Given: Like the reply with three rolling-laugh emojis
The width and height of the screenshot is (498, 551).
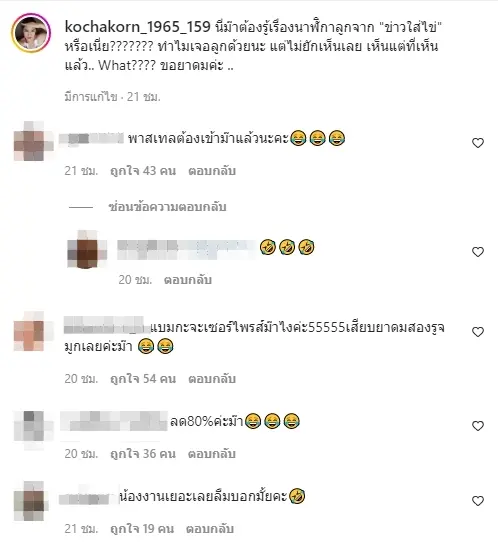Looking at the screenshot, I should point(478,252).
